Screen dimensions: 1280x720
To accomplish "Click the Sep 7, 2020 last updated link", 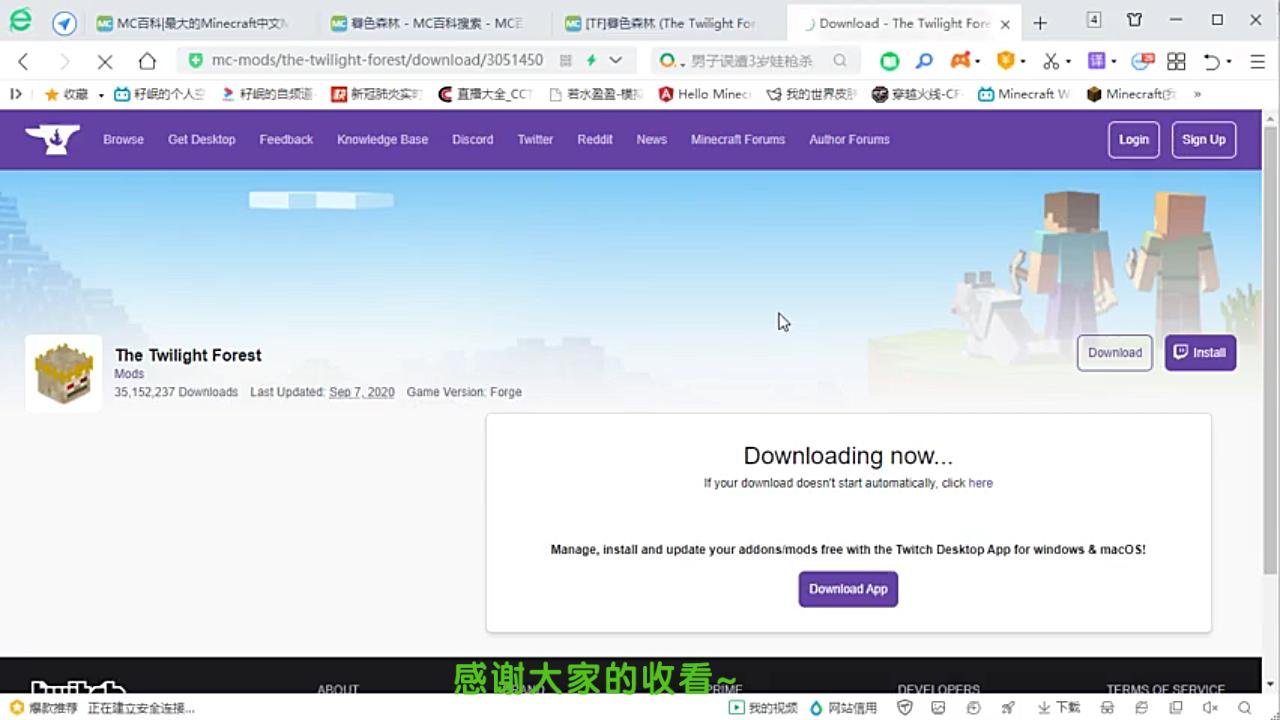I will coord(362,392).
